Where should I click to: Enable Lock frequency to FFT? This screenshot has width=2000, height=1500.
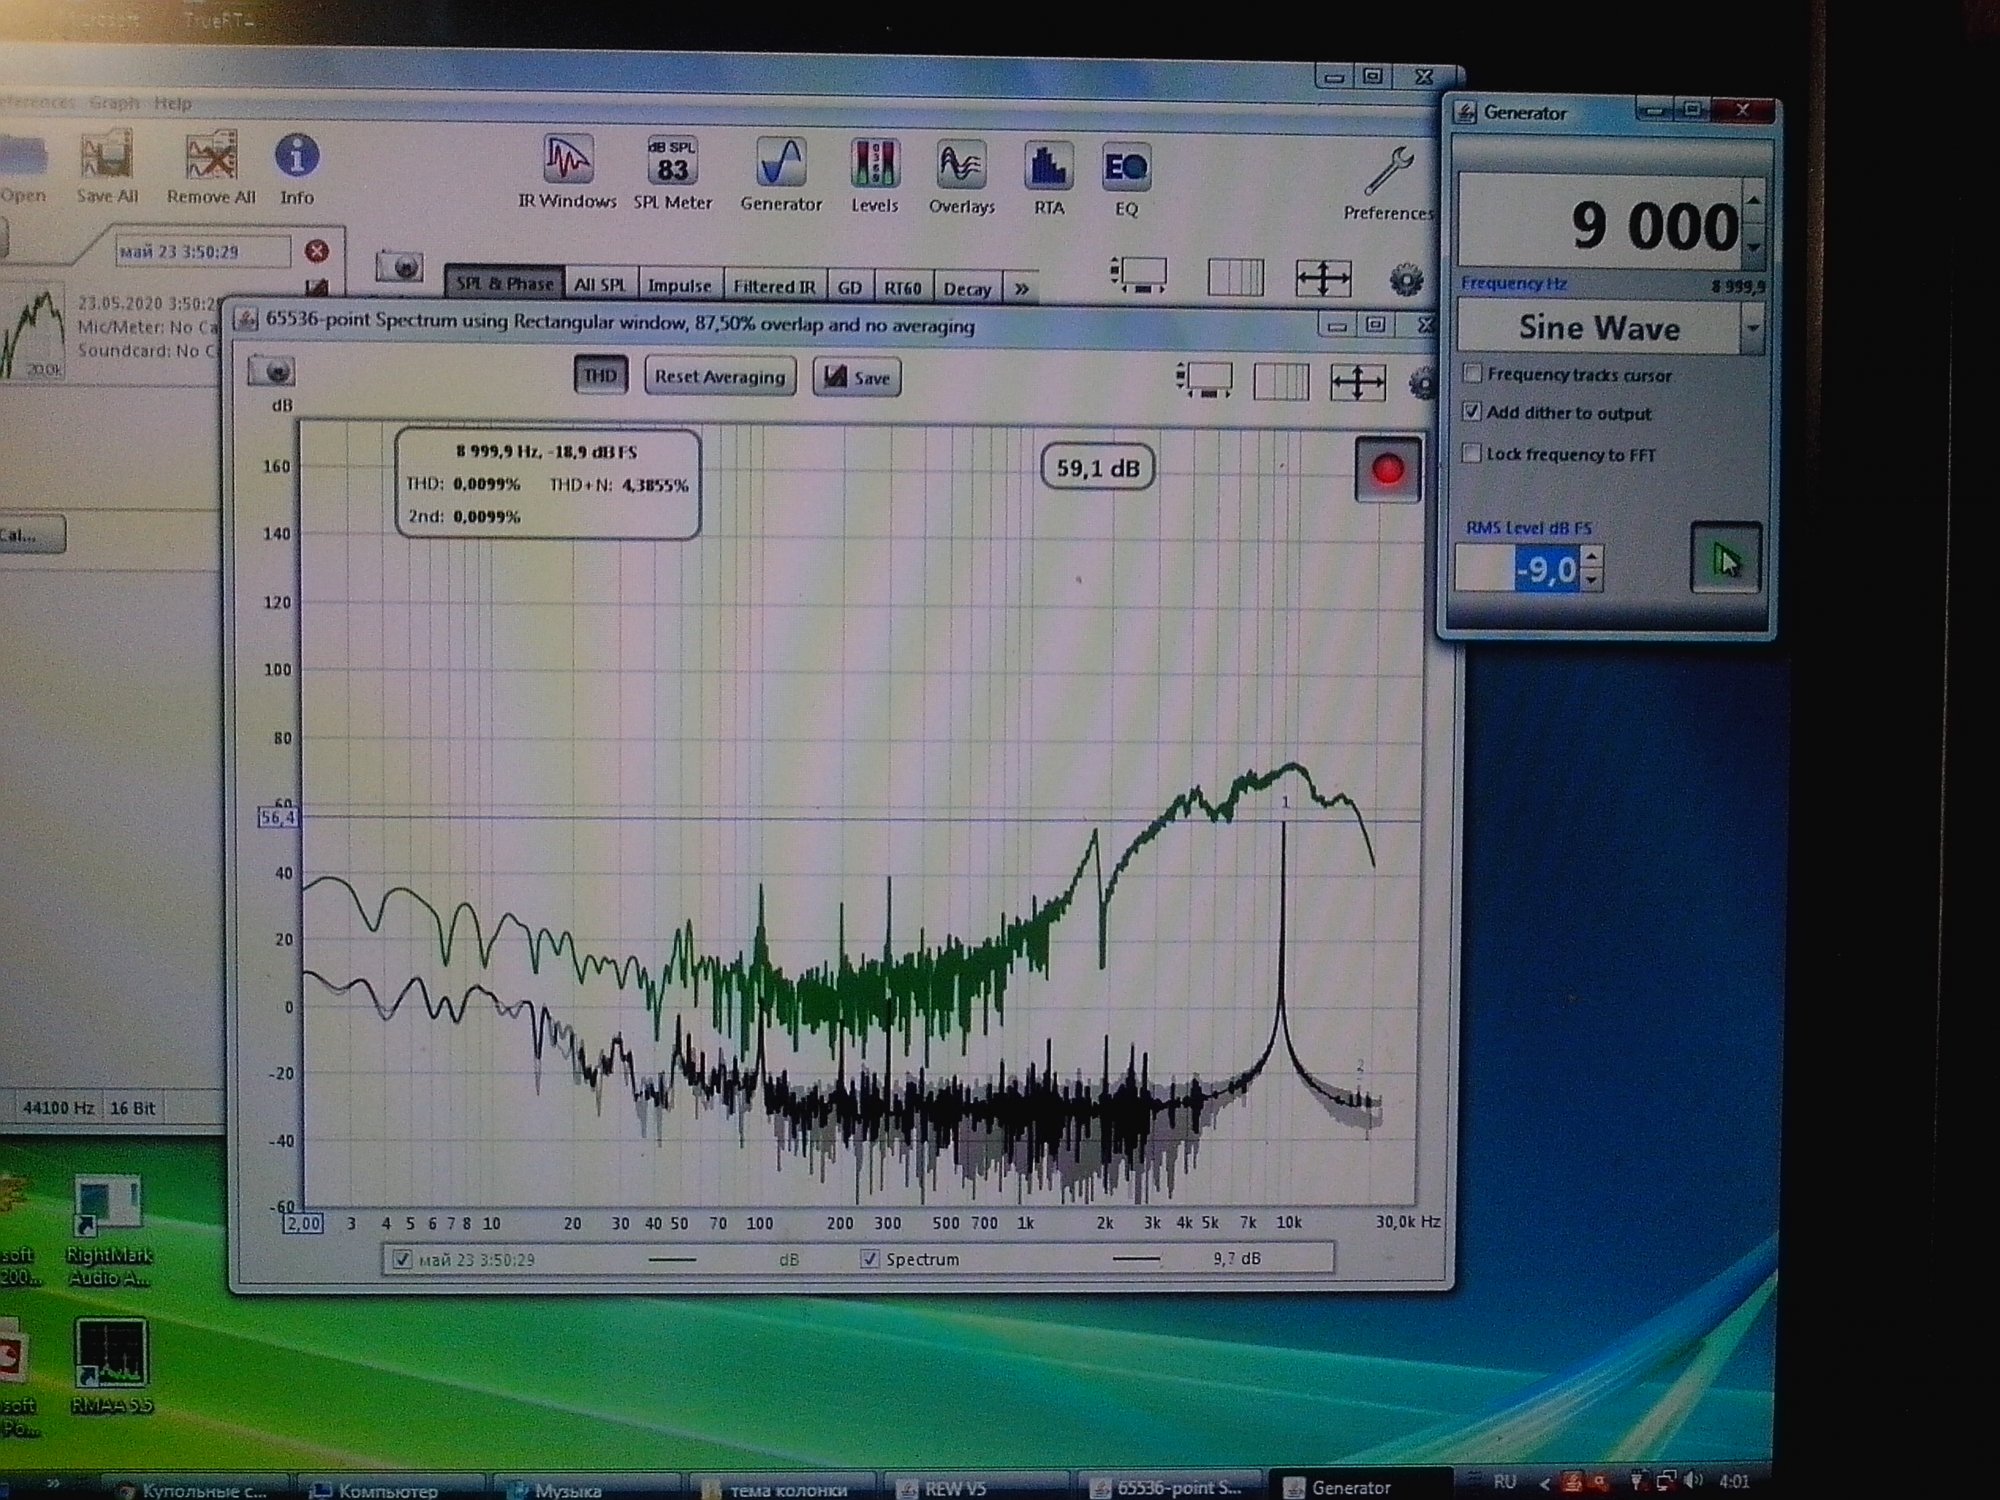pos(1472,454)
